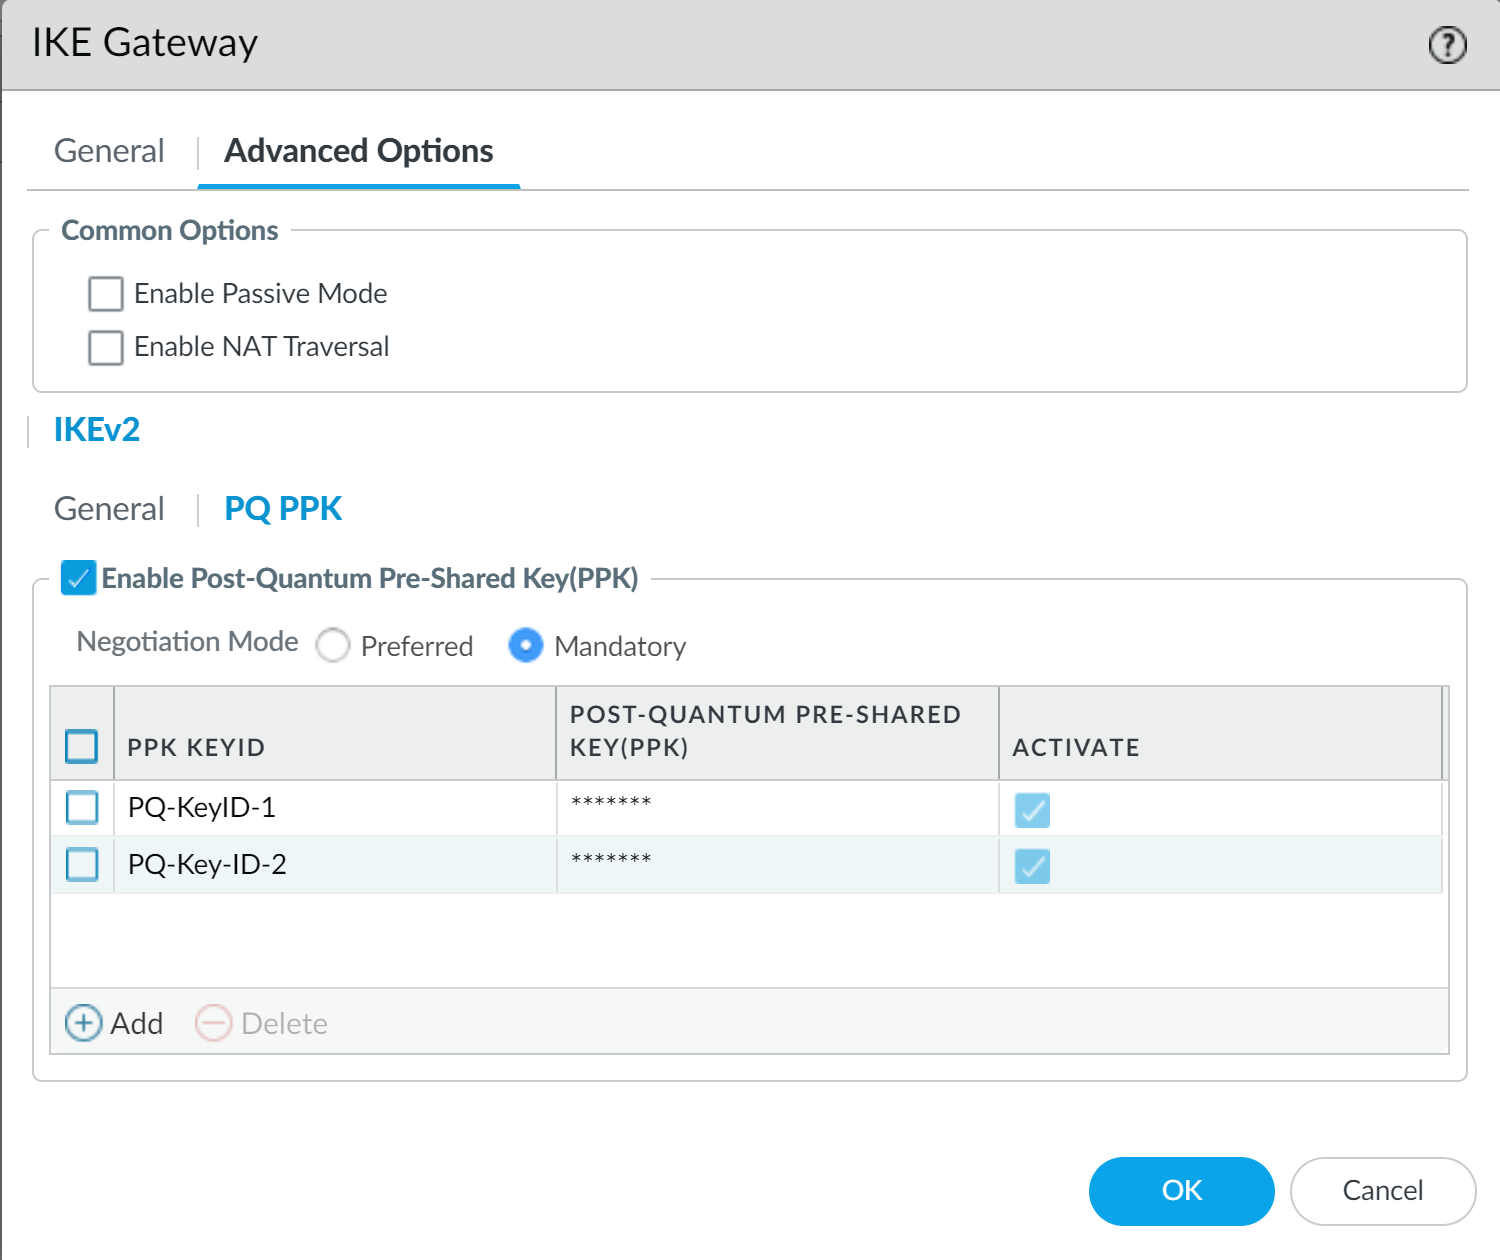Click the Delete minus icon

pos(213,1023)
